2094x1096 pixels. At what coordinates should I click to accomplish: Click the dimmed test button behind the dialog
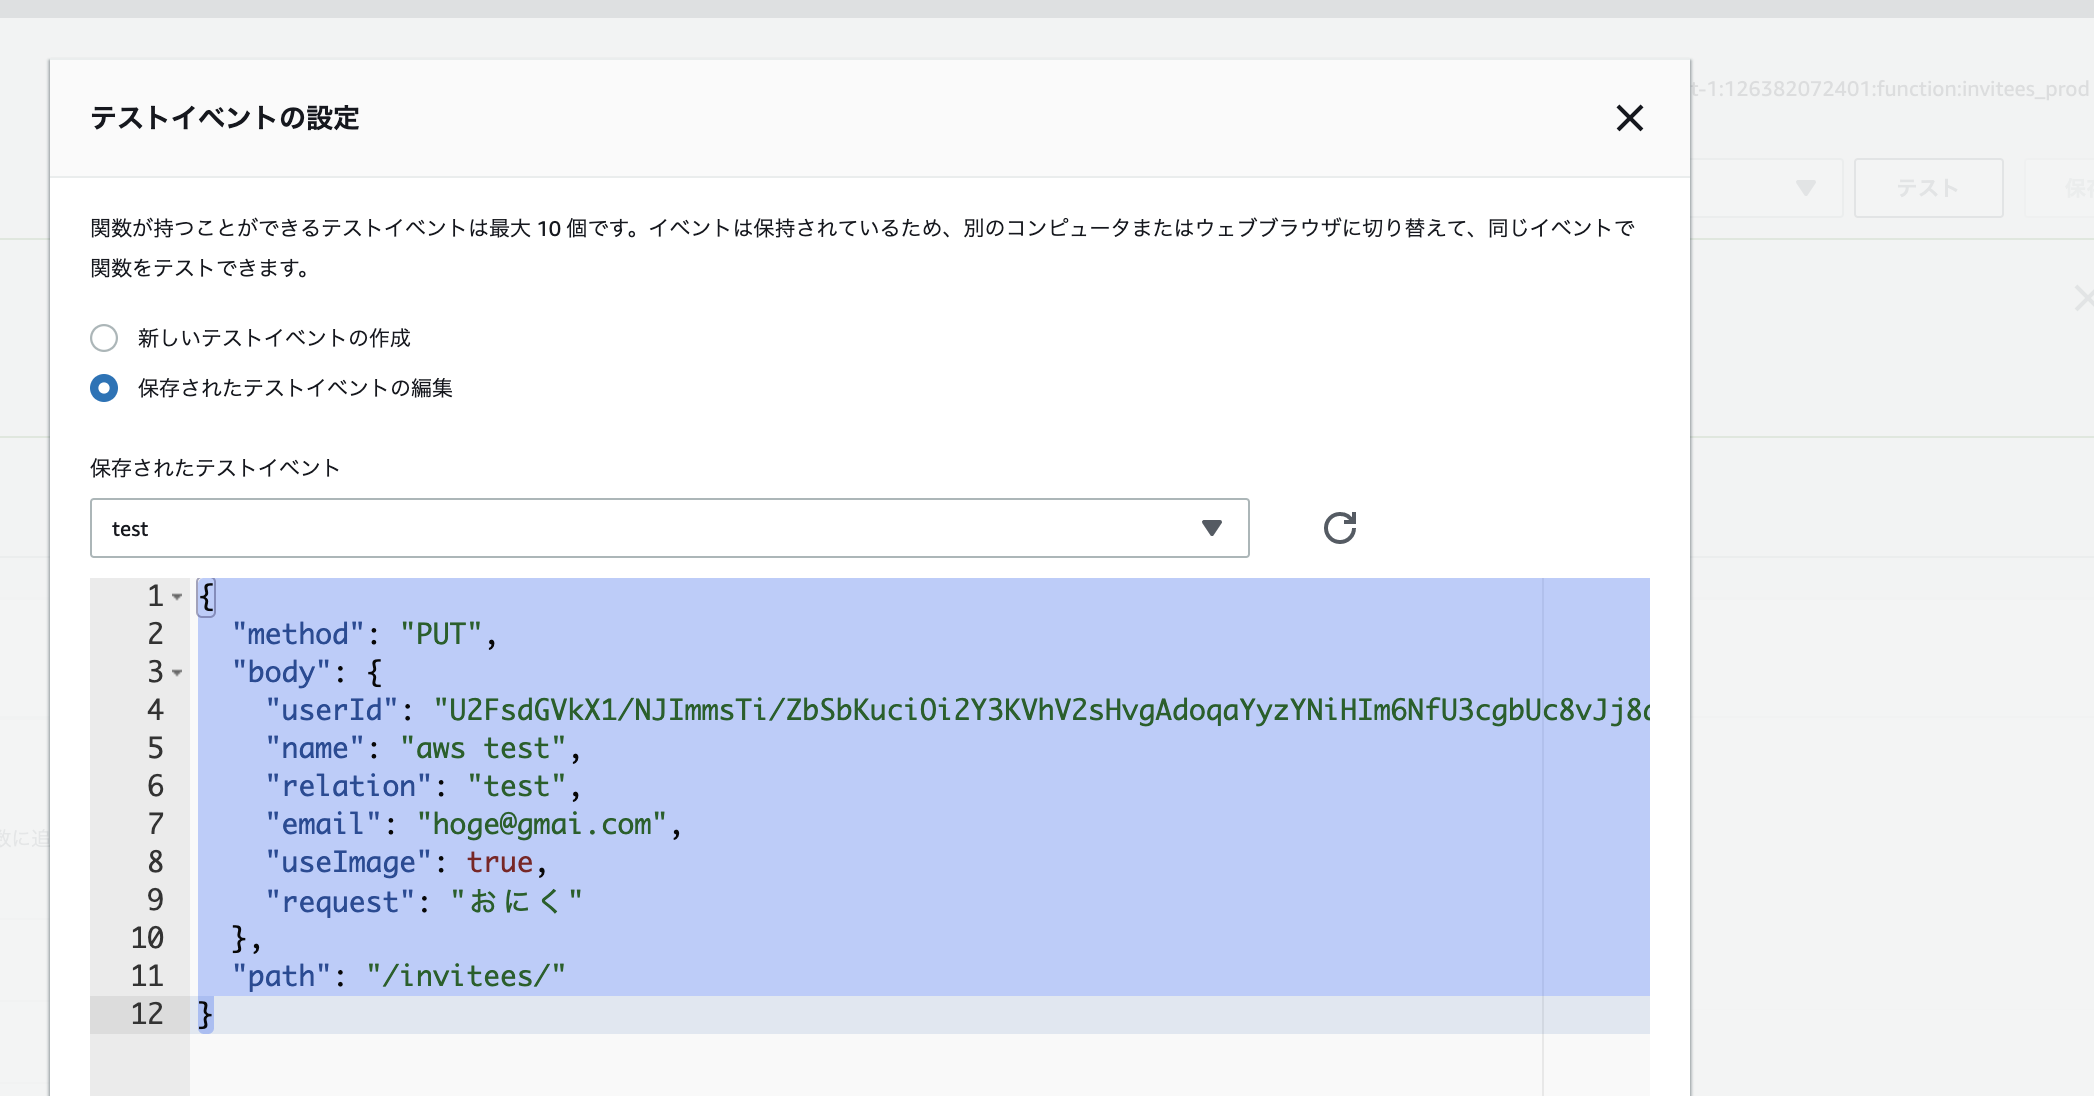[x=1927, y=188]
